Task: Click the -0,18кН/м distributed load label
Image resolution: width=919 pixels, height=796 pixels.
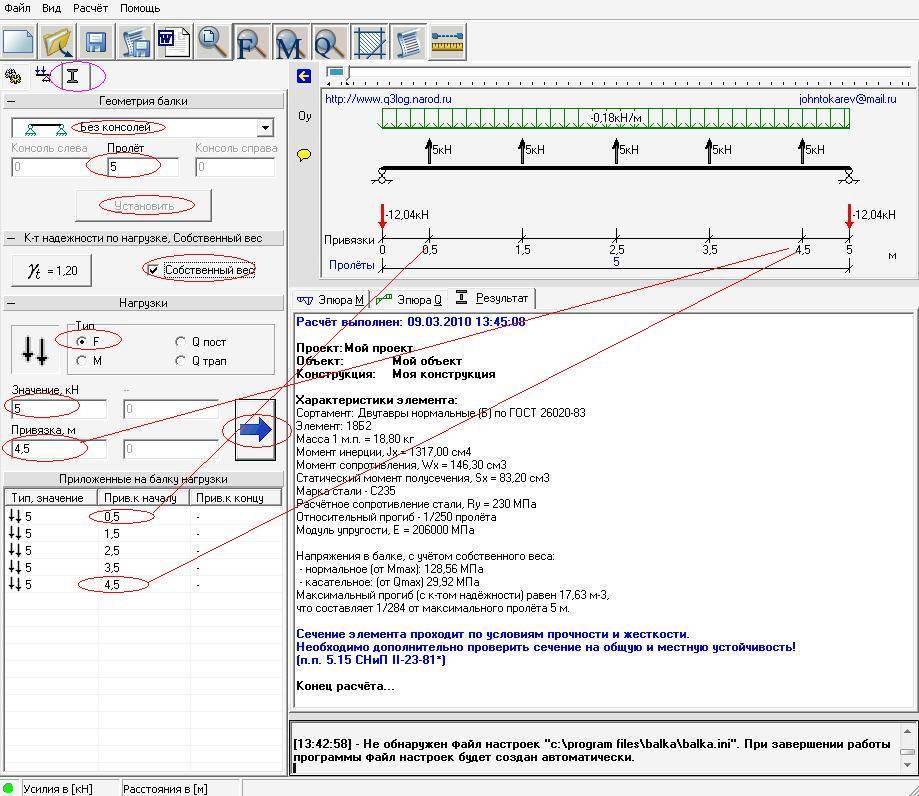Action: (x=615, y=118)
